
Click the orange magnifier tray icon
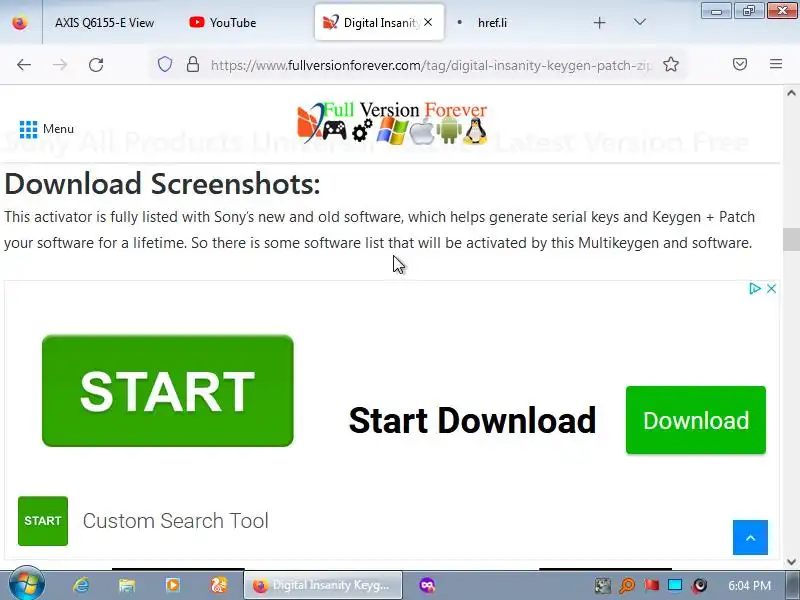point(627,585)
